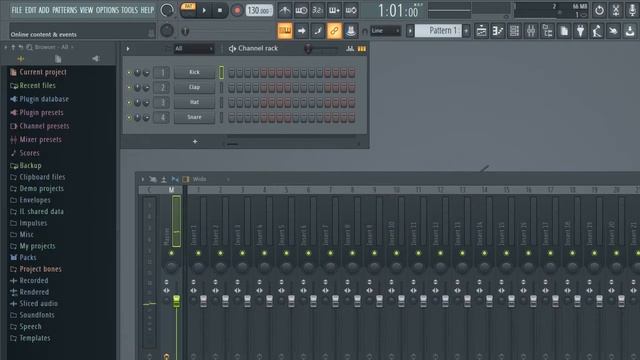Click the undo history icon at top right
The width and height of the screenshot is (640, 360).
(x=599, y=10)
